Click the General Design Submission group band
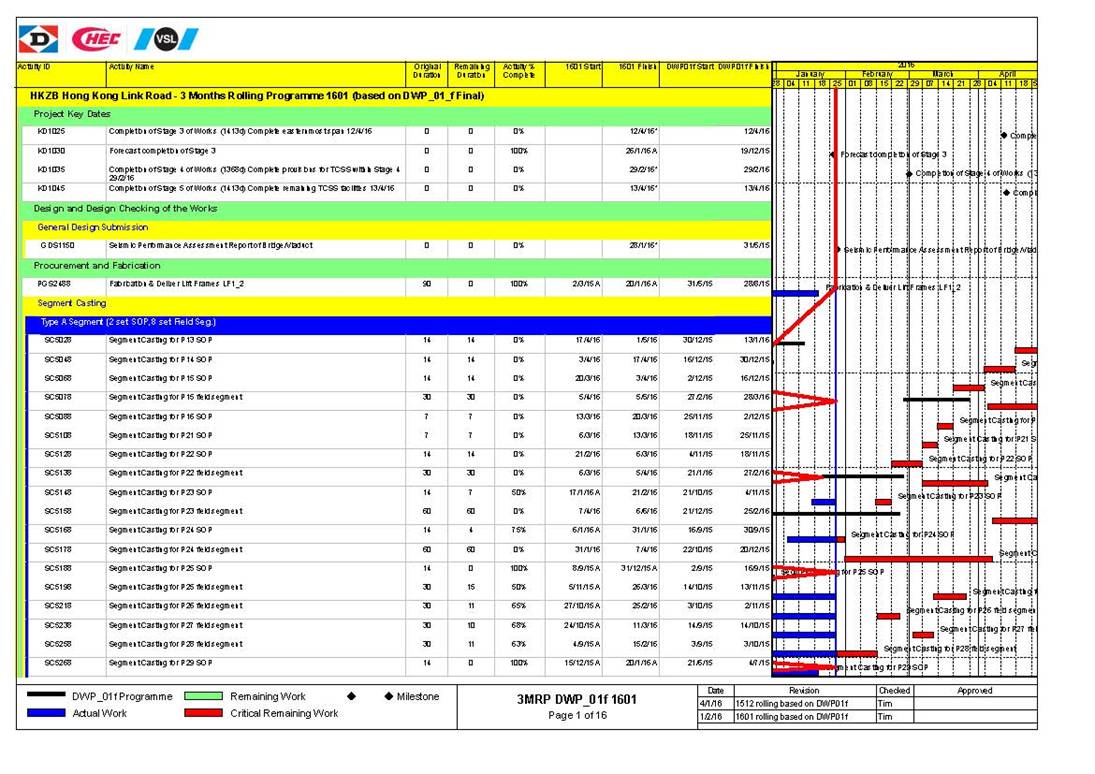The width and height of the screenshot is (1095, 774). tap(397, 228)
